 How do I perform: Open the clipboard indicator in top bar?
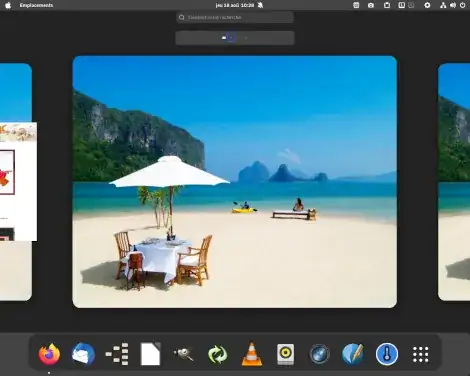387,5
